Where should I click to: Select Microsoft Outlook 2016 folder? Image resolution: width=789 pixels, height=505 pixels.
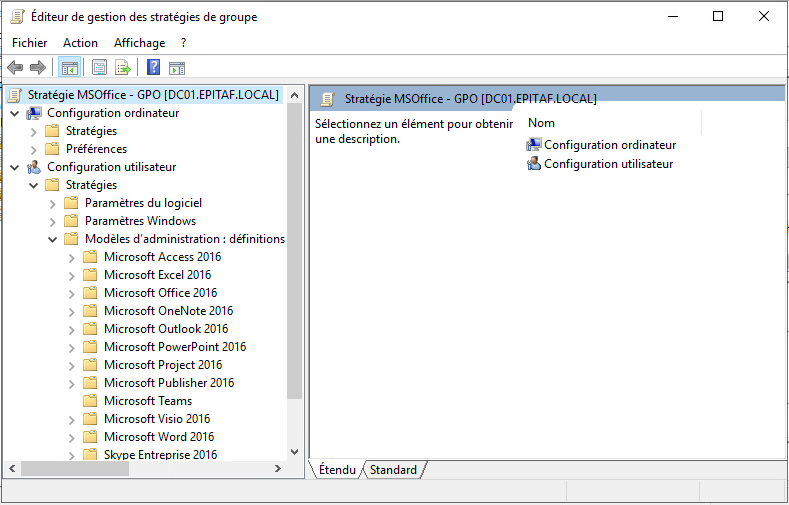pos(165,329)
